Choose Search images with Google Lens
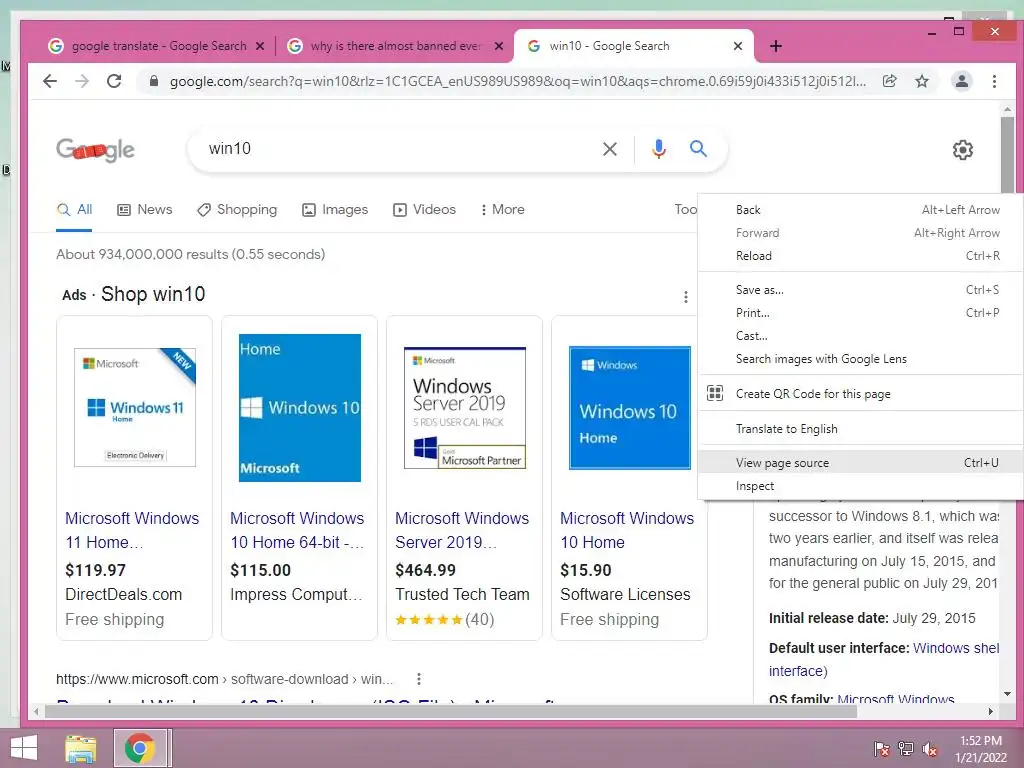 tap(860, 359)
